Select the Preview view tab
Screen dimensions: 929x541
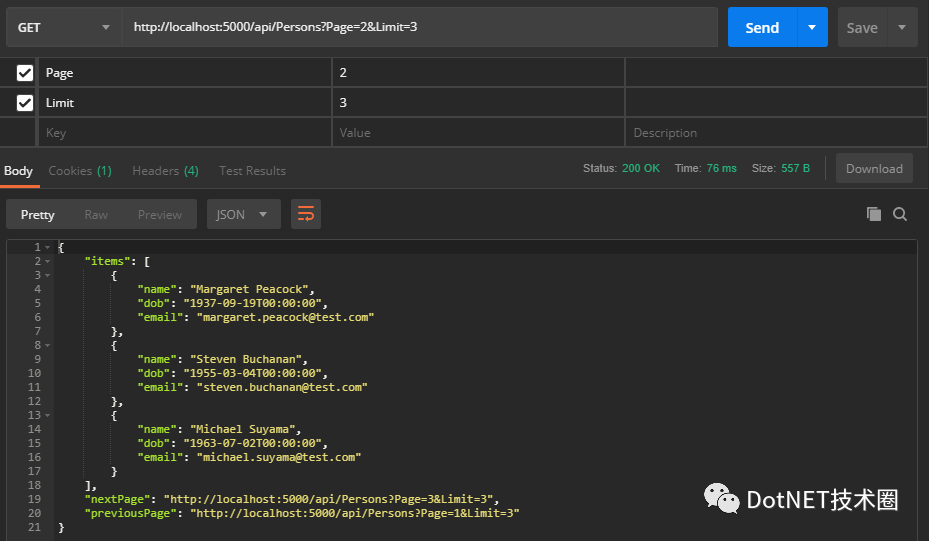tap(159, 215)
